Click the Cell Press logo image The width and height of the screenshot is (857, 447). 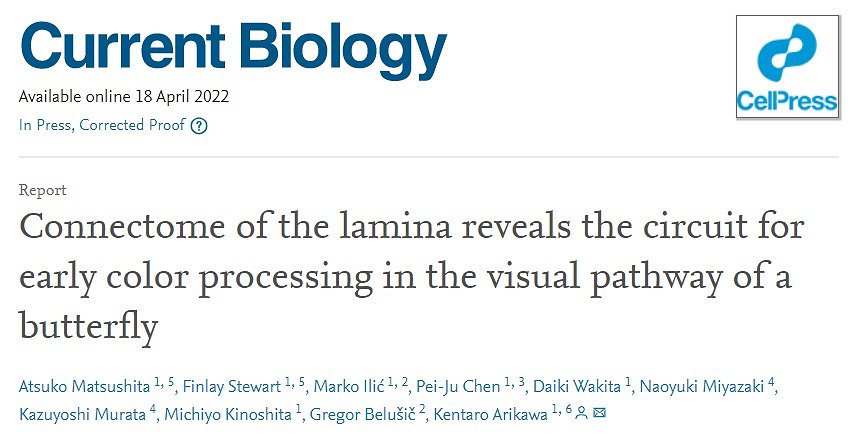pyautogui.click(x=787, y=67)
